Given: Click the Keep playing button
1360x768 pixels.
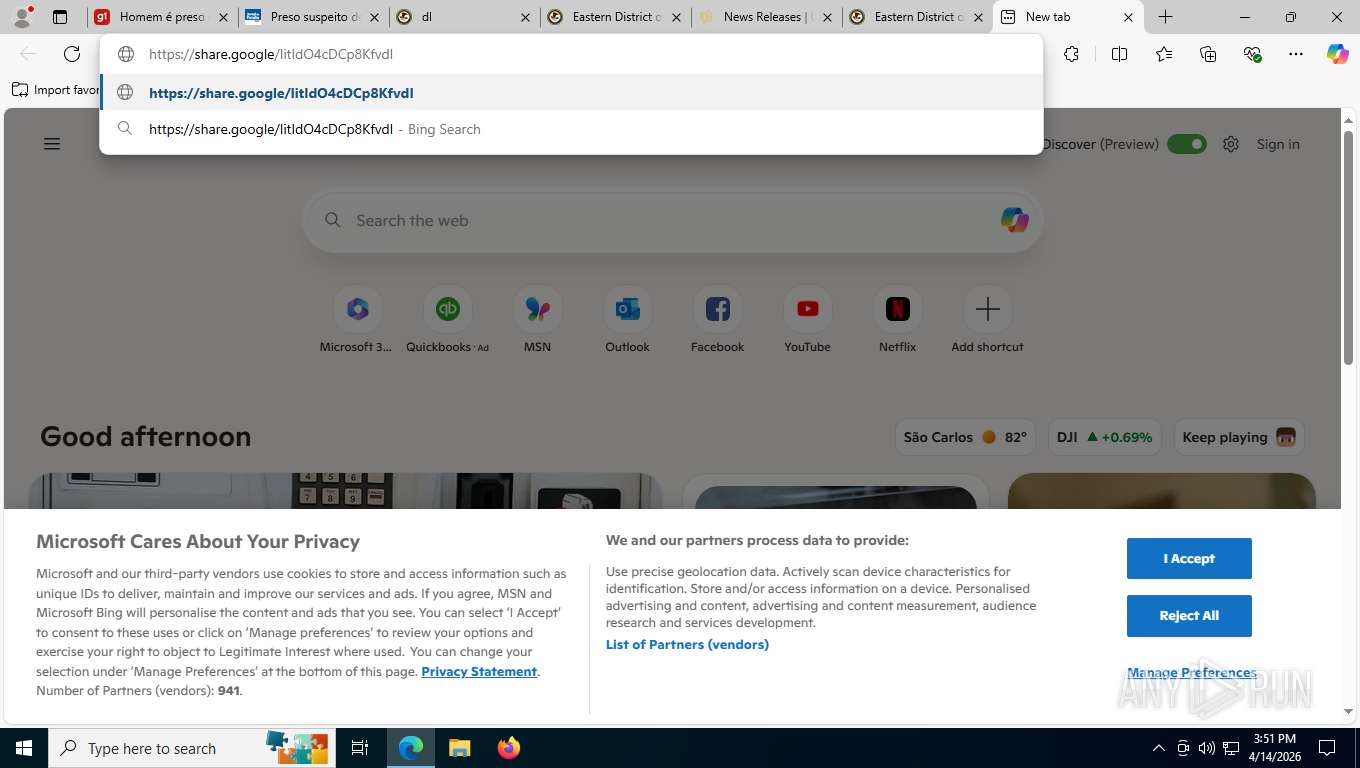Looking at the screenshot, I should pyautogui.click(x=1238, y=437).
